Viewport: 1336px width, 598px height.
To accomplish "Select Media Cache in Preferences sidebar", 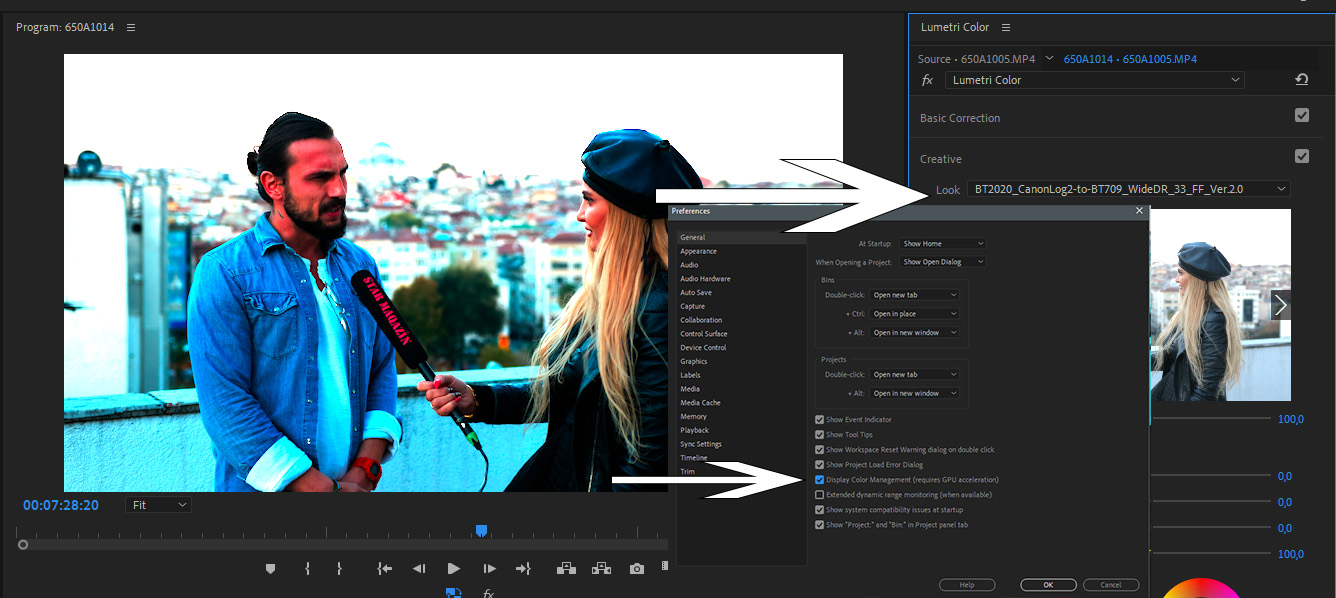I will click(x=700, y=402).
